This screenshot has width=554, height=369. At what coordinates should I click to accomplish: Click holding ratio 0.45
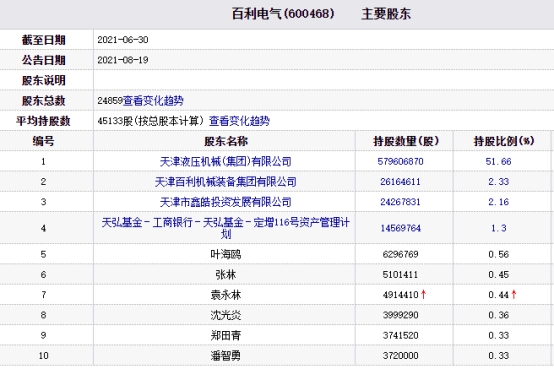coord(498,275)
